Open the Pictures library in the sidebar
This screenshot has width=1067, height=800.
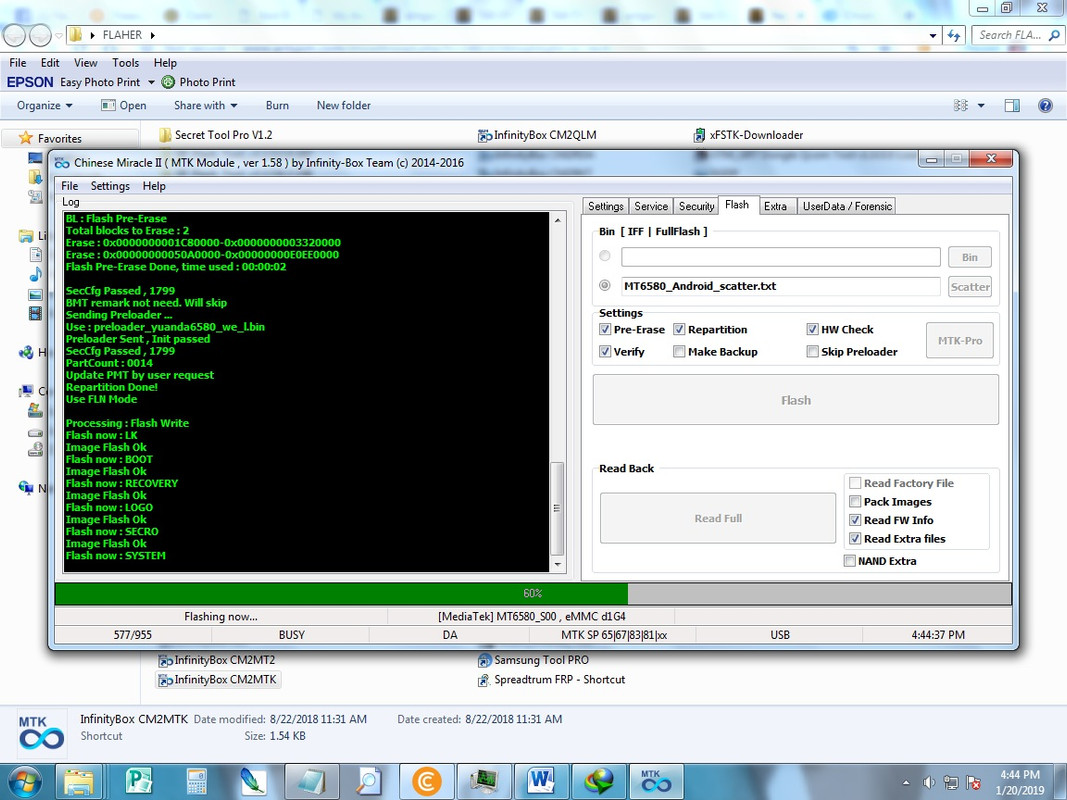35,295
